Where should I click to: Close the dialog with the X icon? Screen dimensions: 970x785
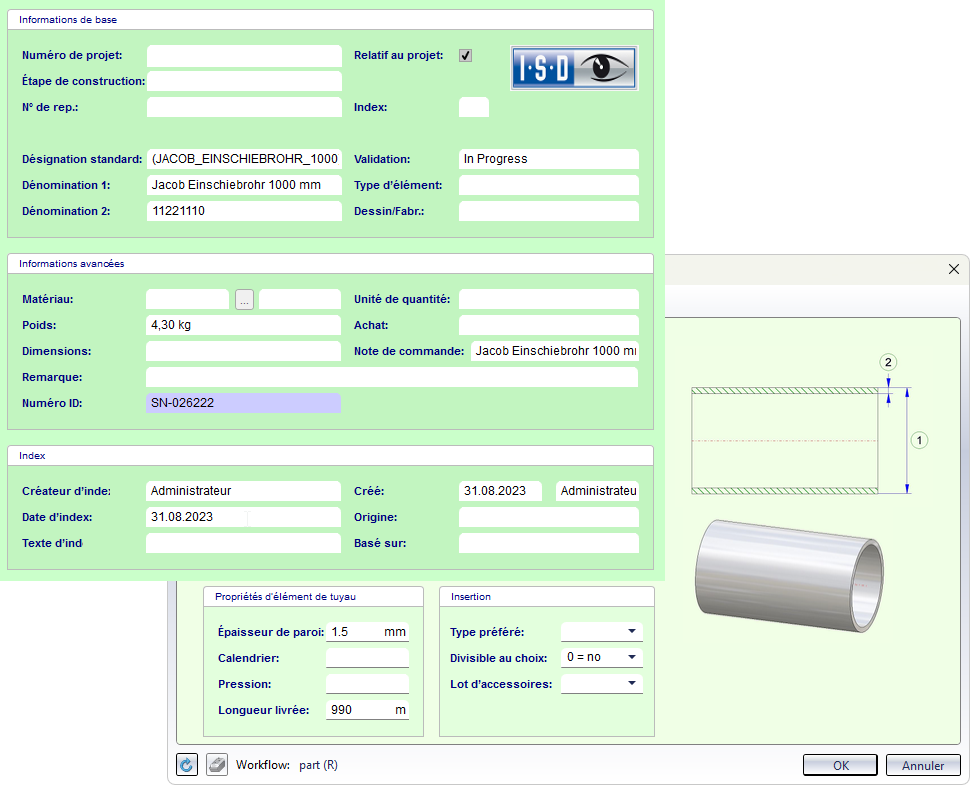point(954,269)
